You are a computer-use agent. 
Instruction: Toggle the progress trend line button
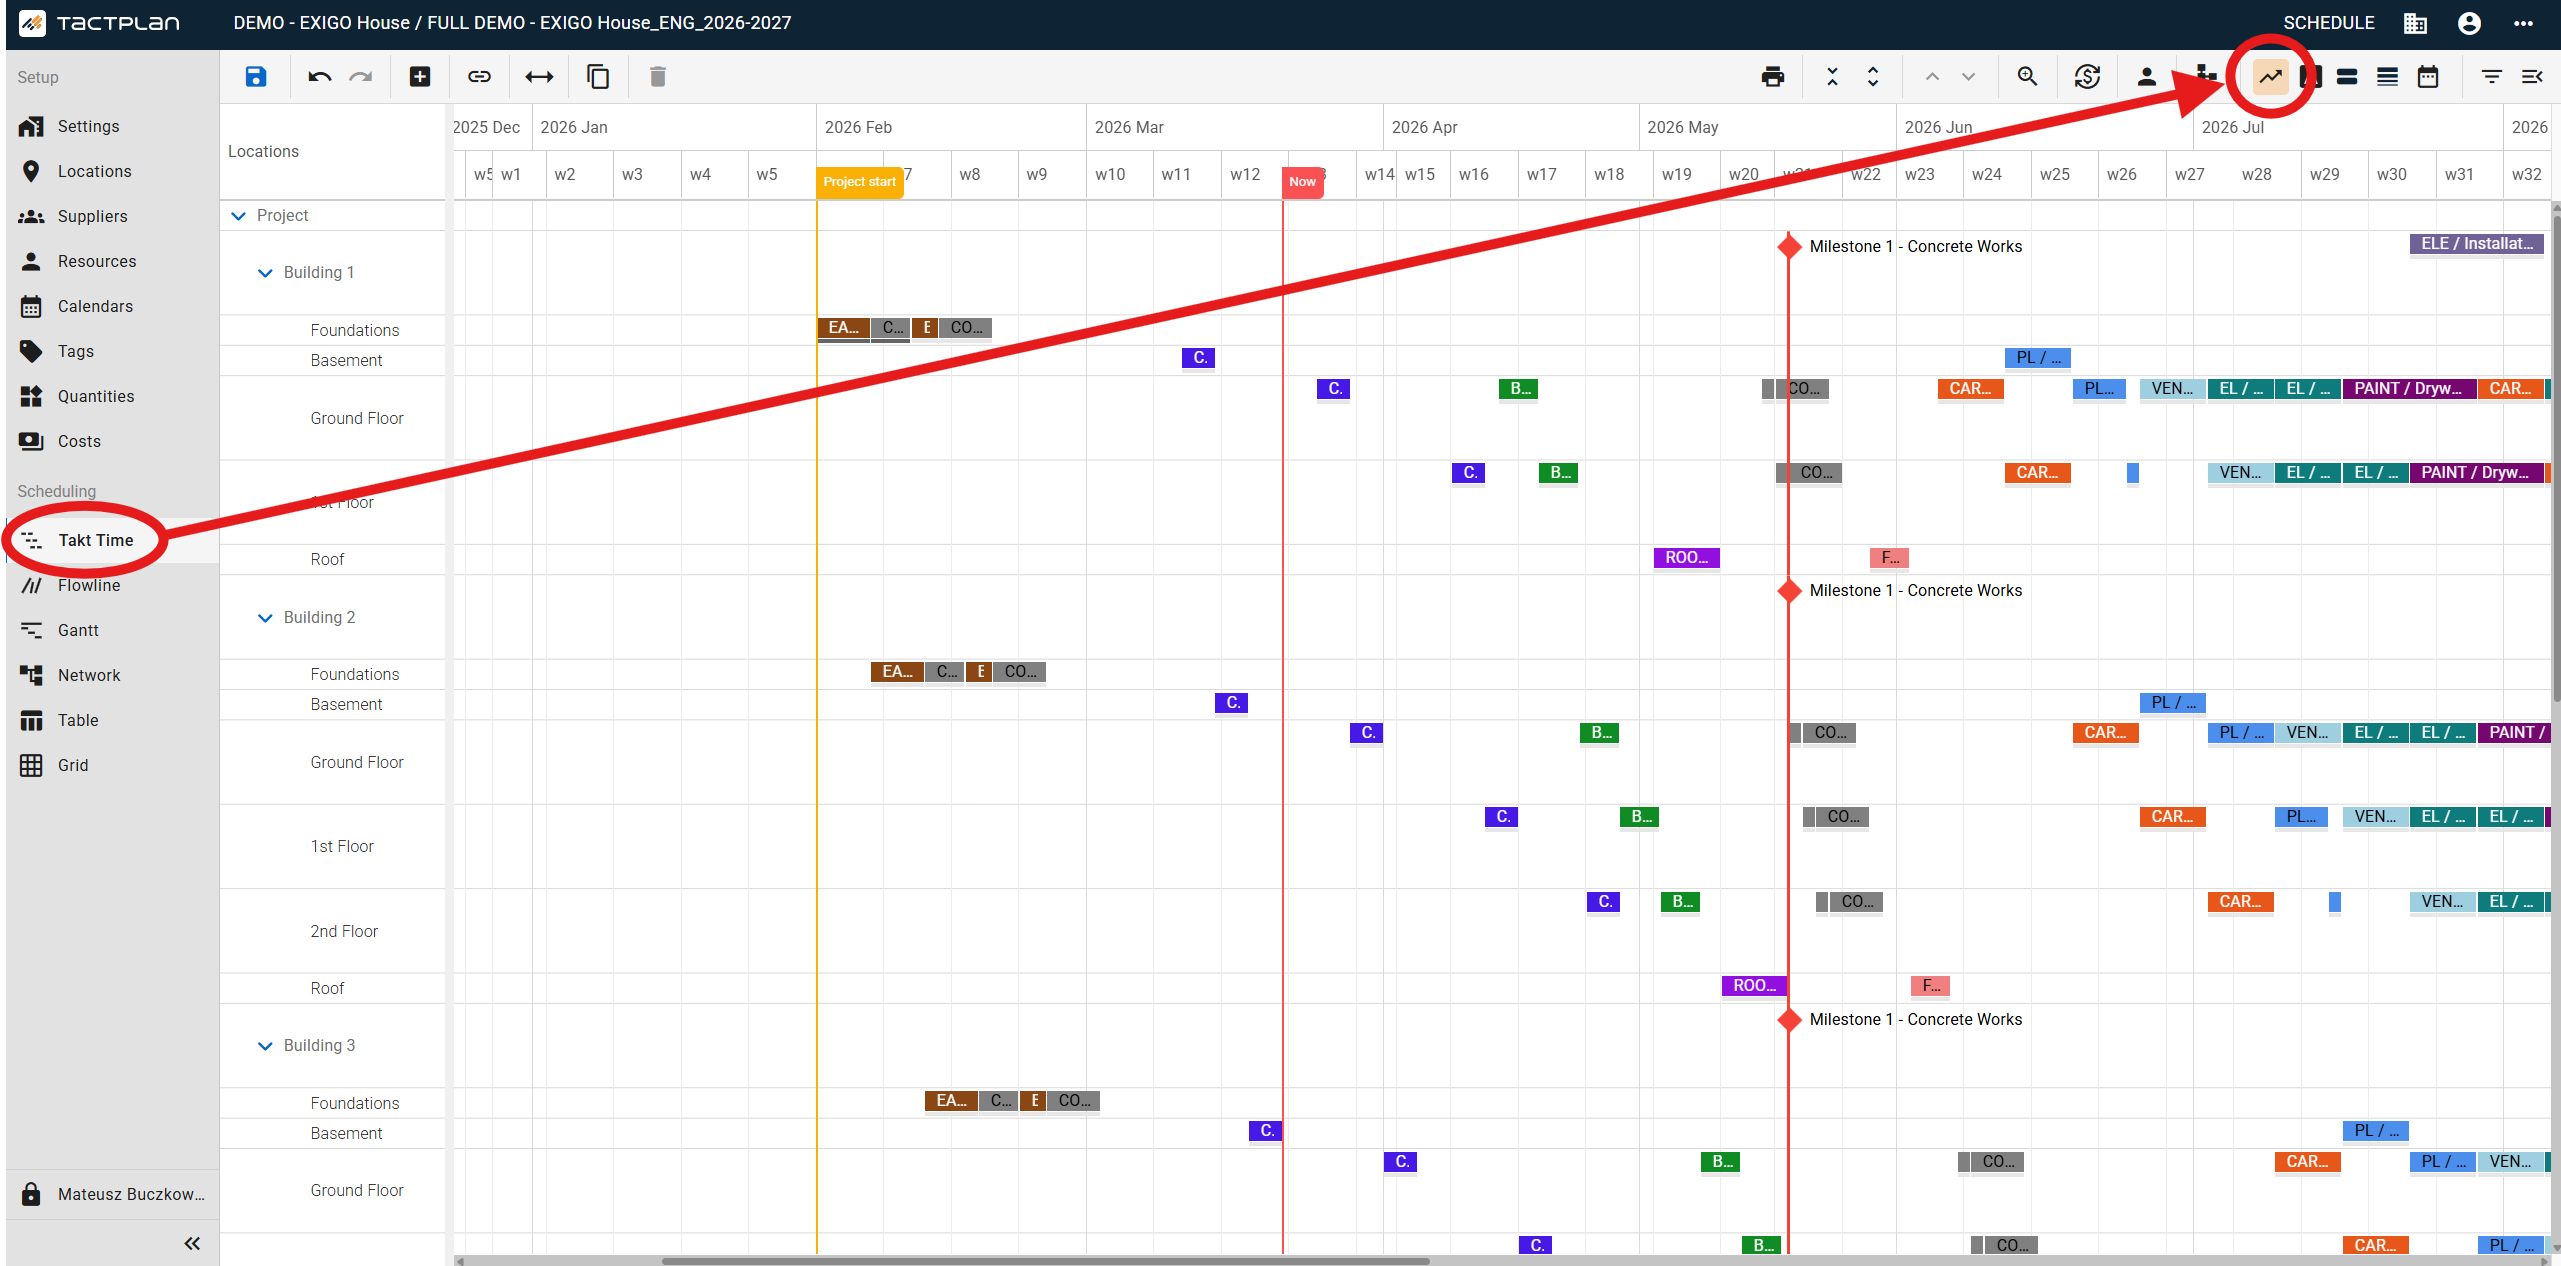[x=2270, y=77]
